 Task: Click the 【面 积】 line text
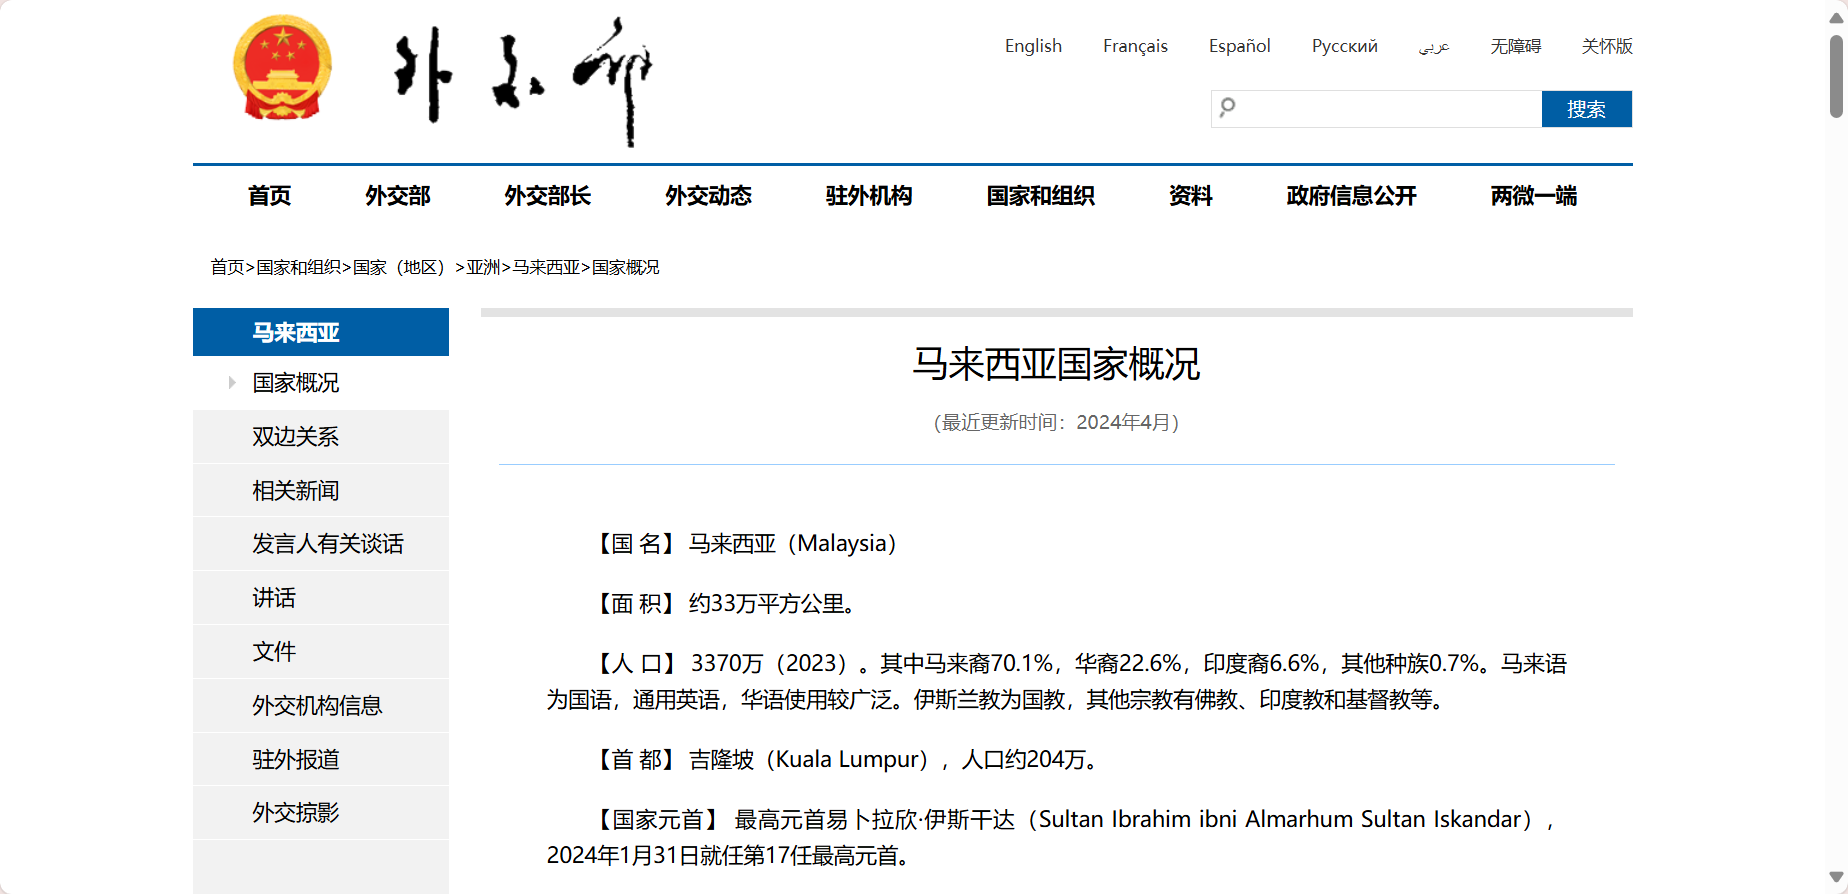pyautogui.click(x=723, y=604)
